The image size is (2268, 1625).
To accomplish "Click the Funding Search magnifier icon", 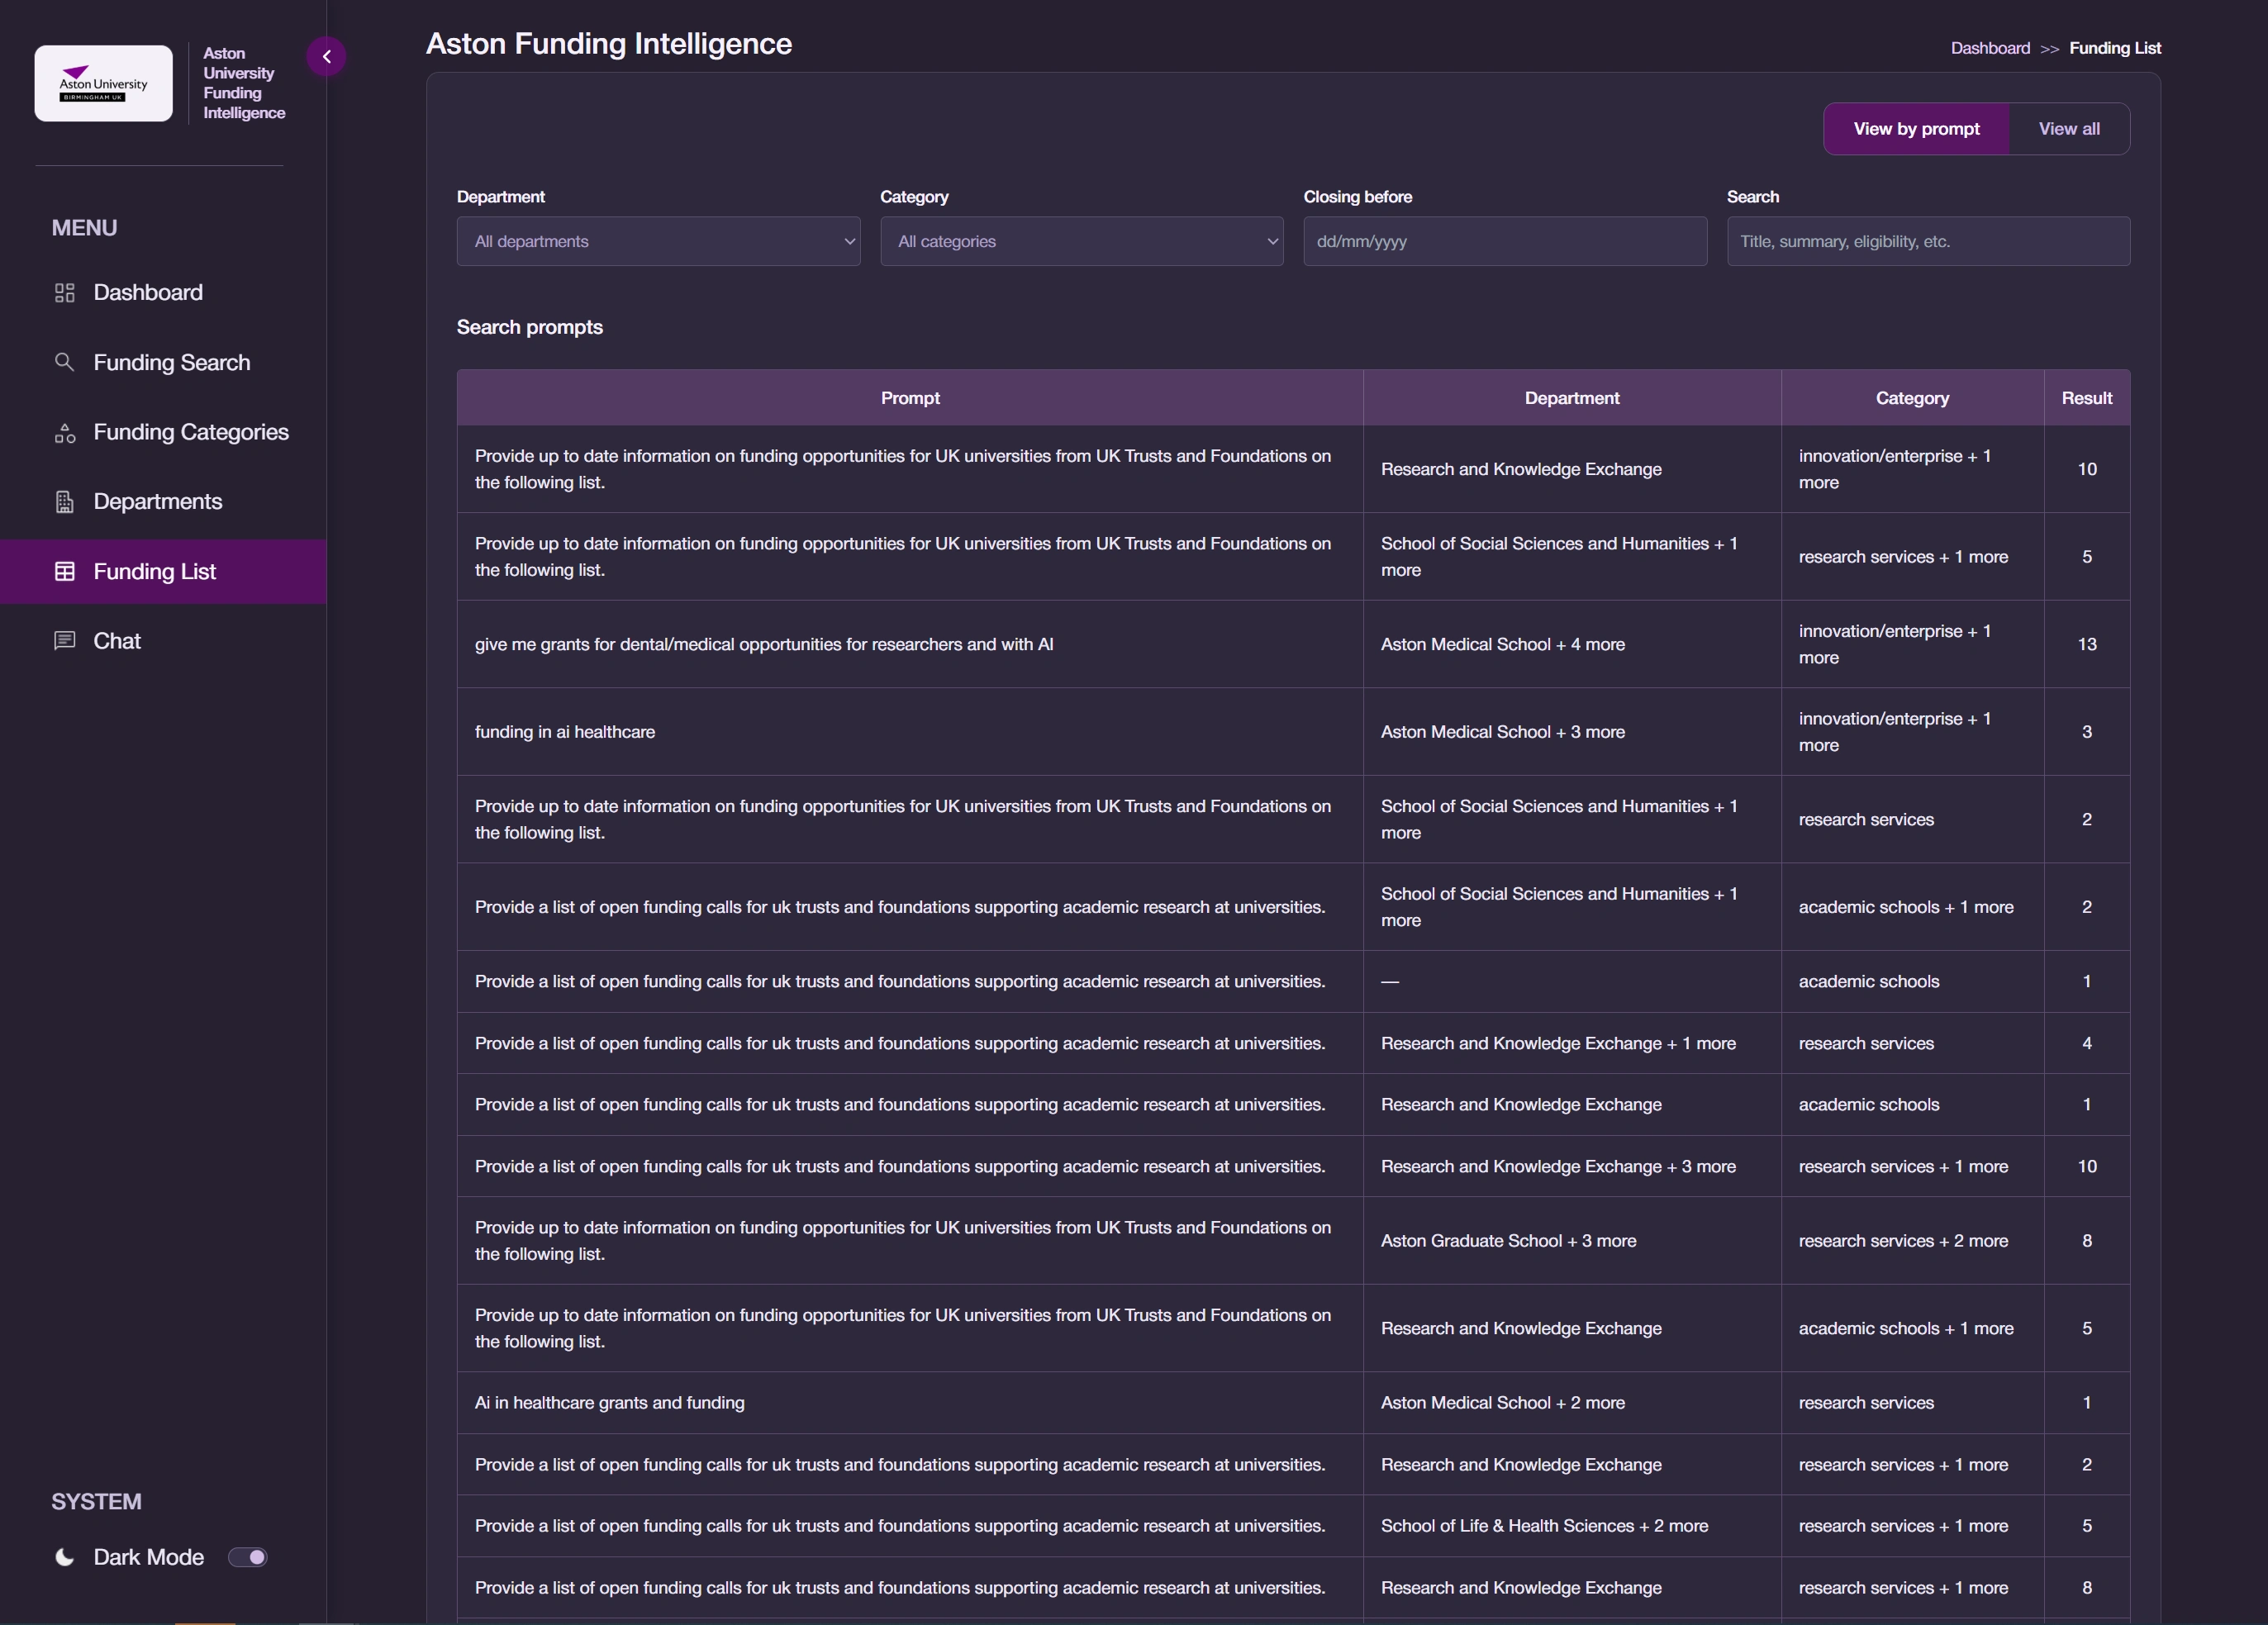I will (64, 362).
